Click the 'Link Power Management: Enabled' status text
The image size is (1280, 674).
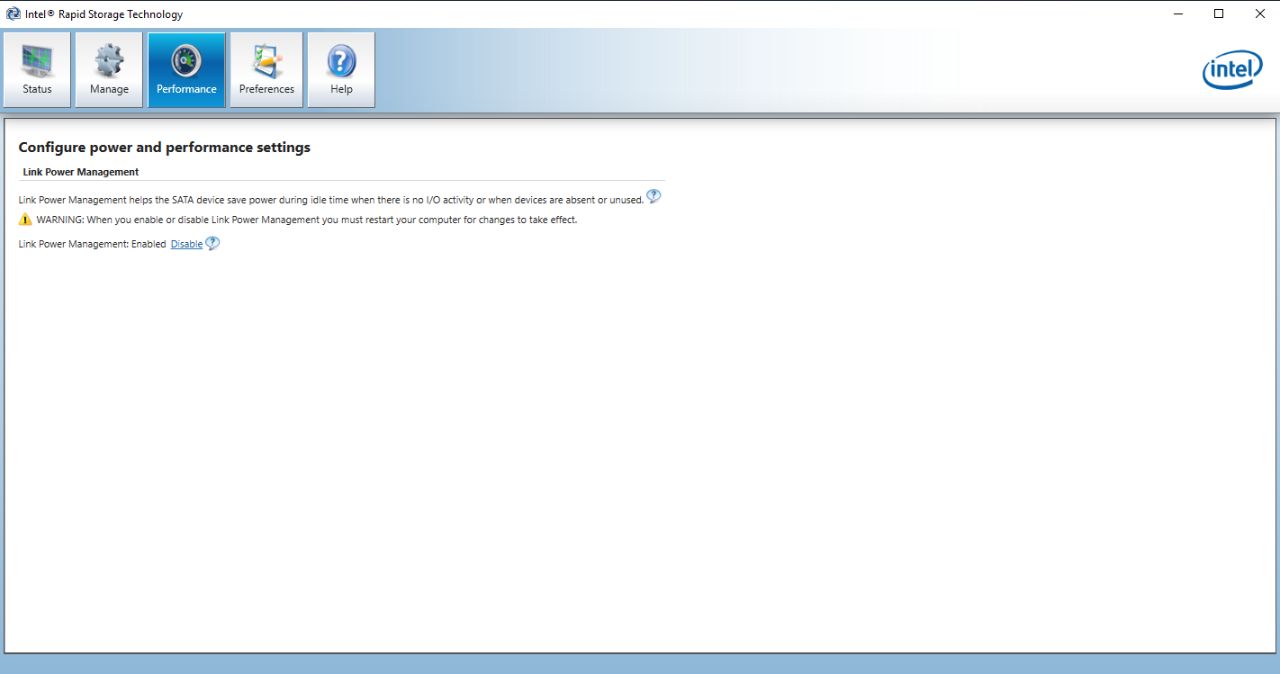point(92,244)
